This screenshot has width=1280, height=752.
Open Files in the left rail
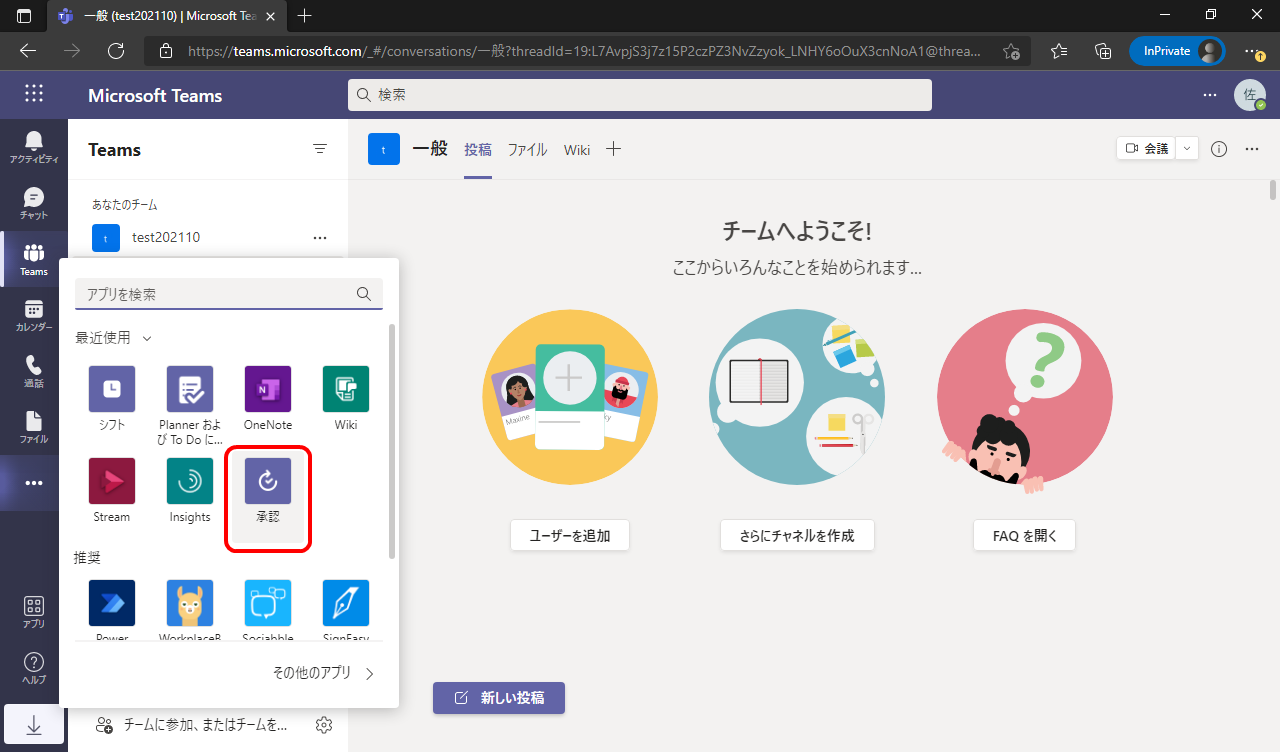(x=34, y=427)
